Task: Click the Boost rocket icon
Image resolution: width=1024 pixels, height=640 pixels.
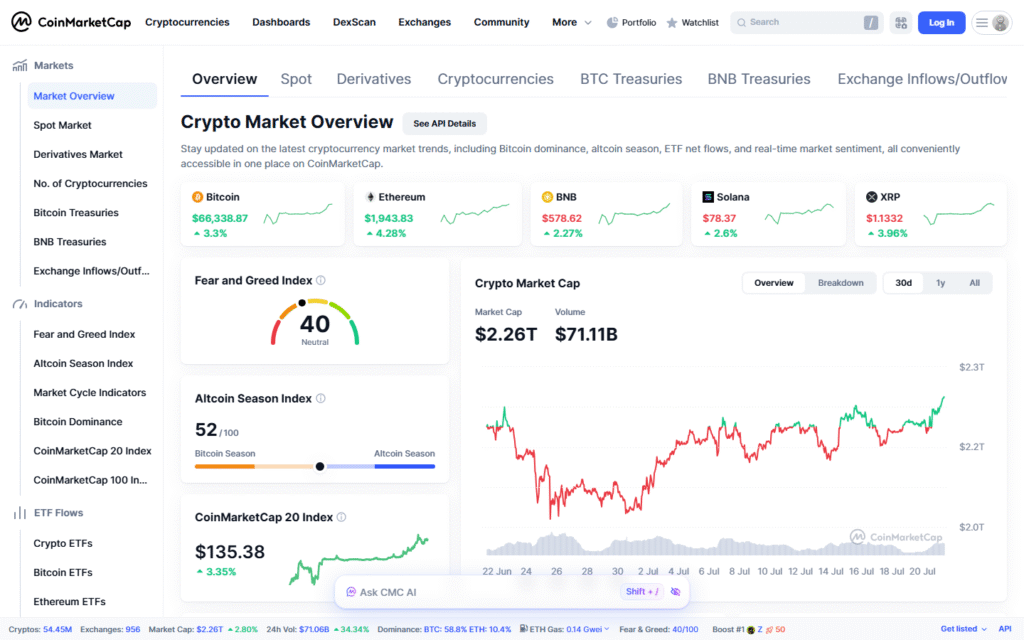Action: pyautogui.click(x=769, y=630)
